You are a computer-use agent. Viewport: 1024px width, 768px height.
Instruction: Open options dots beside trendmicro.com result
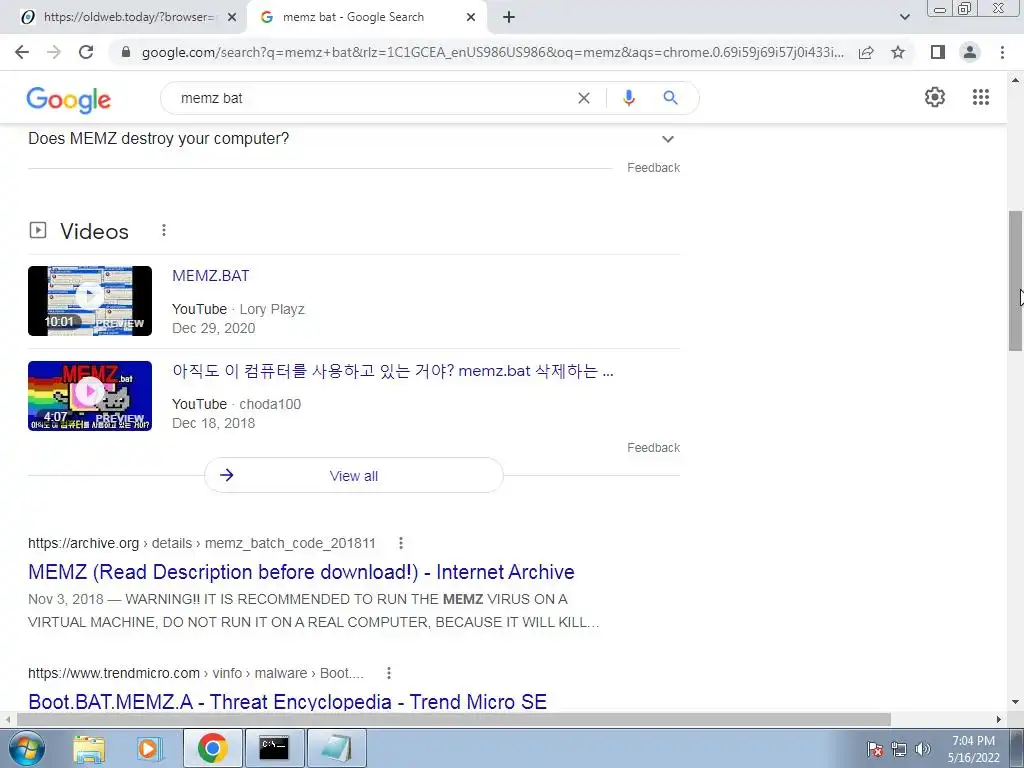[389, 673]
